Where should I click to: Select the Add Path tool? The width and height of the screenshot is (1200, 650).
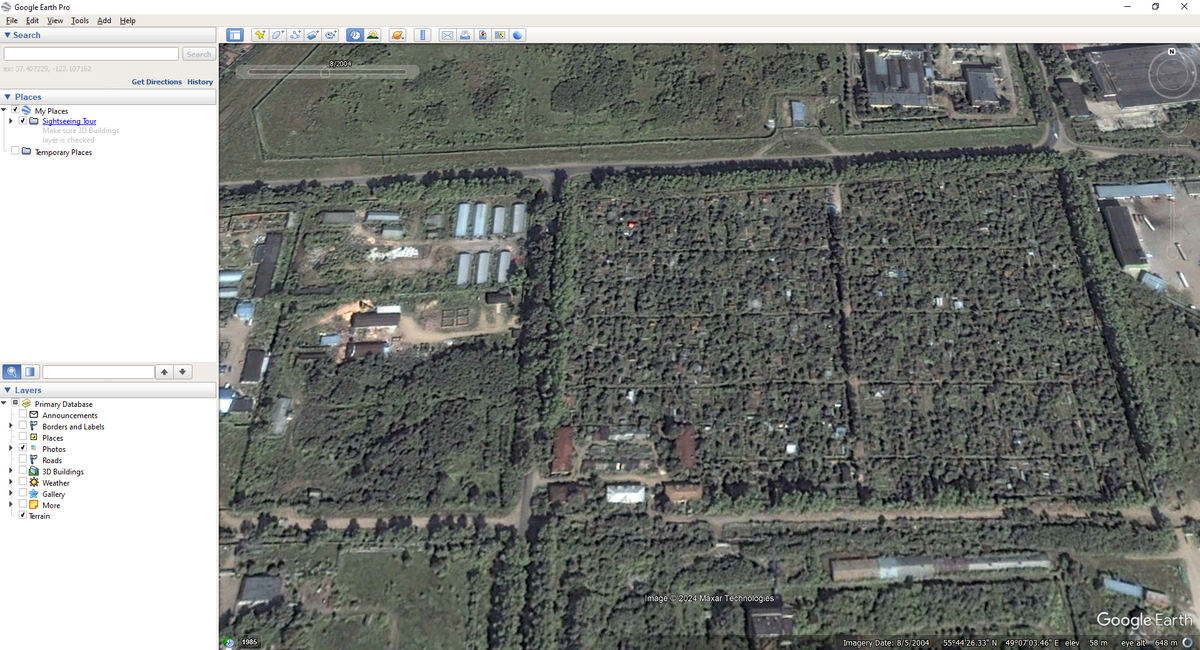point(295,35)
